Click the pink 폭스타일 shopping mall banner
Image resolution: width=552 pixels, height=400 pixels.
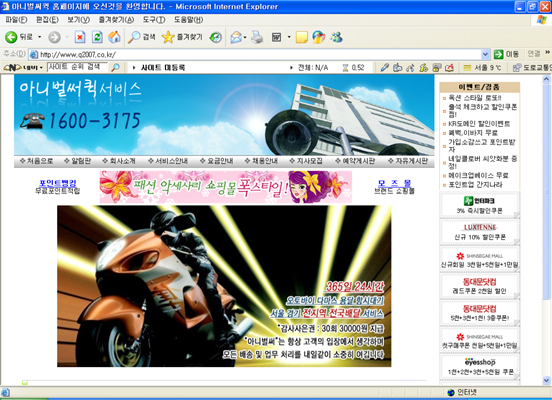pos(226,187)
